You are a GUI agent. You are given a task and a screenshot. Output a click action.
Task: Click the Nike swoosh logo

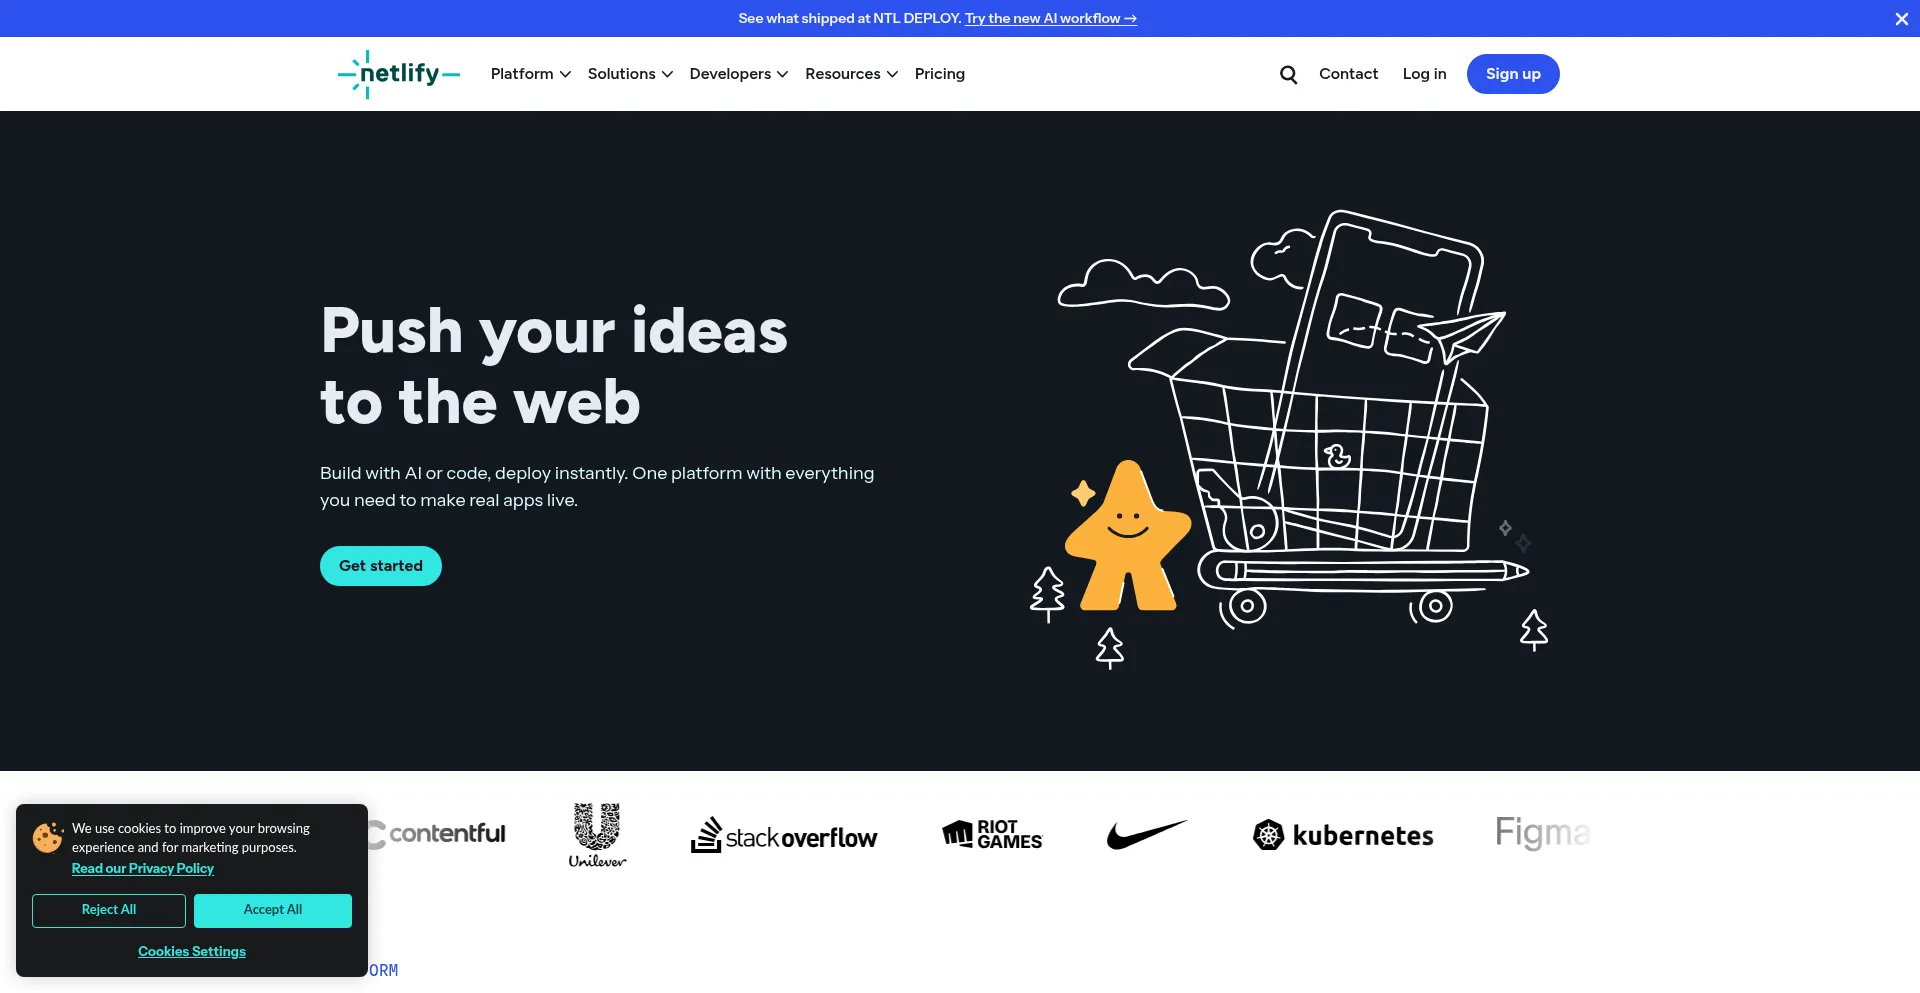coord(1147,834)
